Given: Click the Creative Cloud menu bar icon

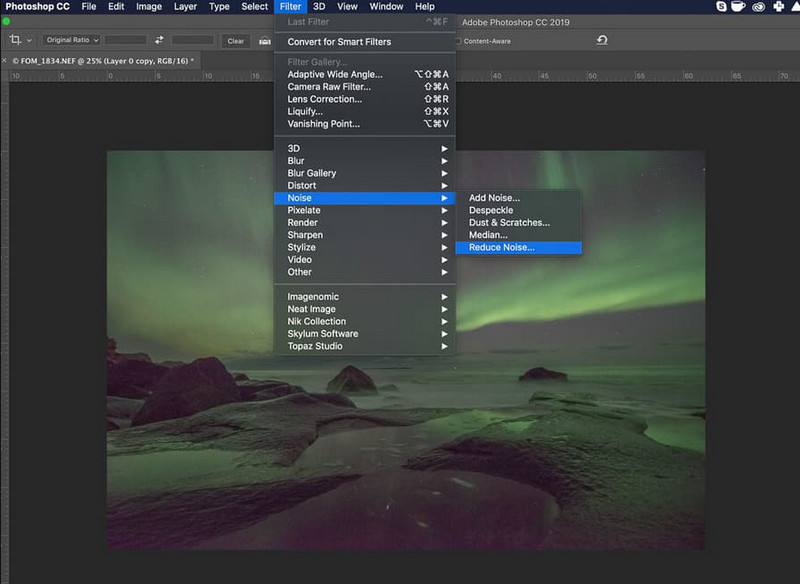Looking at the screenshot, I should click(x=758, y=7).
